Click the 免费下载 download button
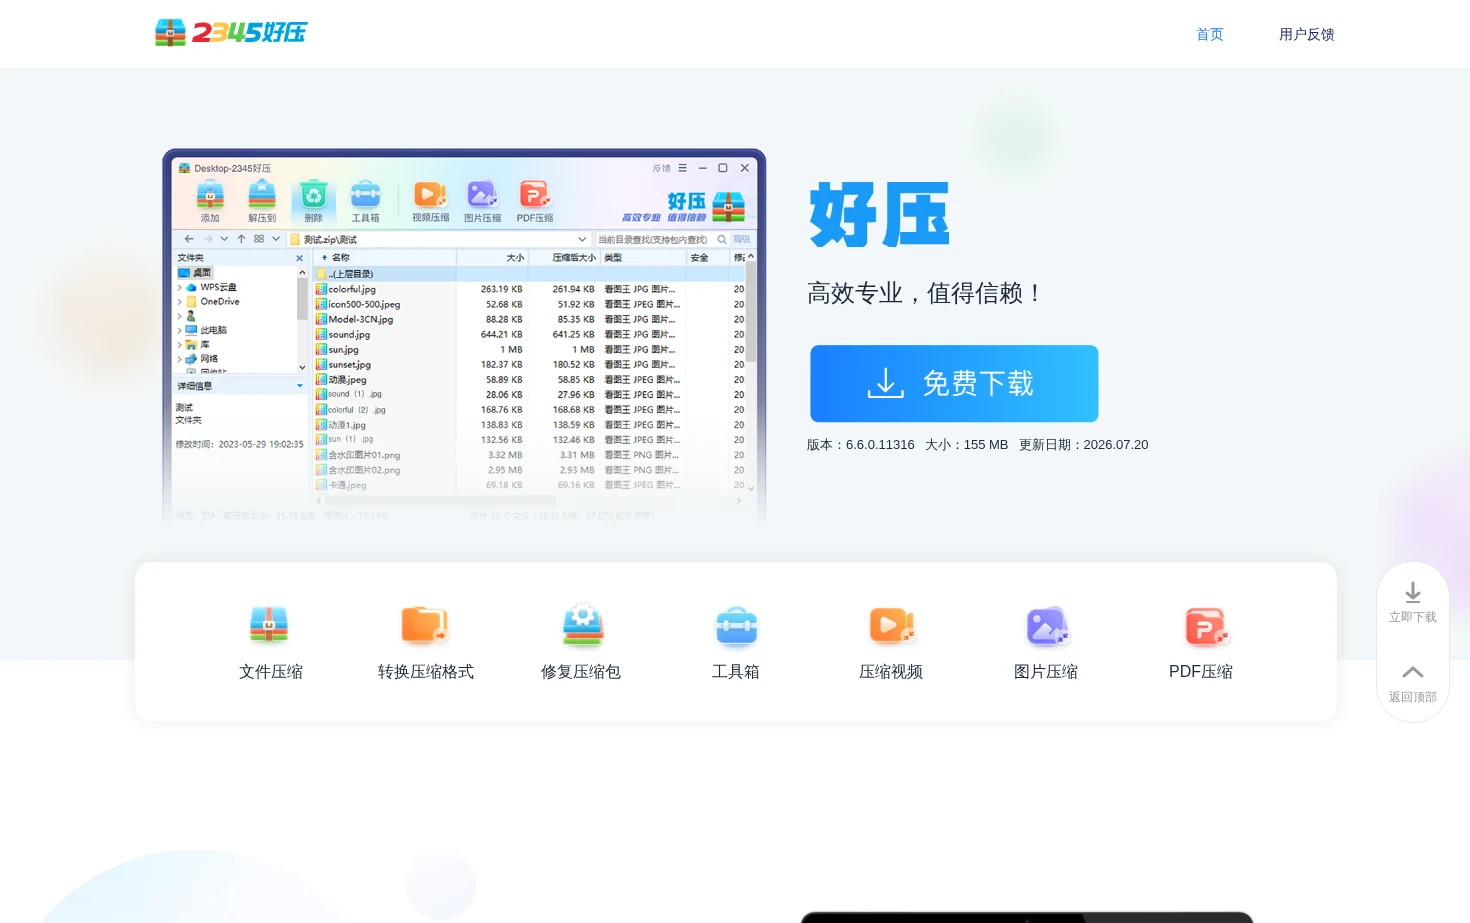The width and height of the screenshot is (1470, 923). point(954,383)
